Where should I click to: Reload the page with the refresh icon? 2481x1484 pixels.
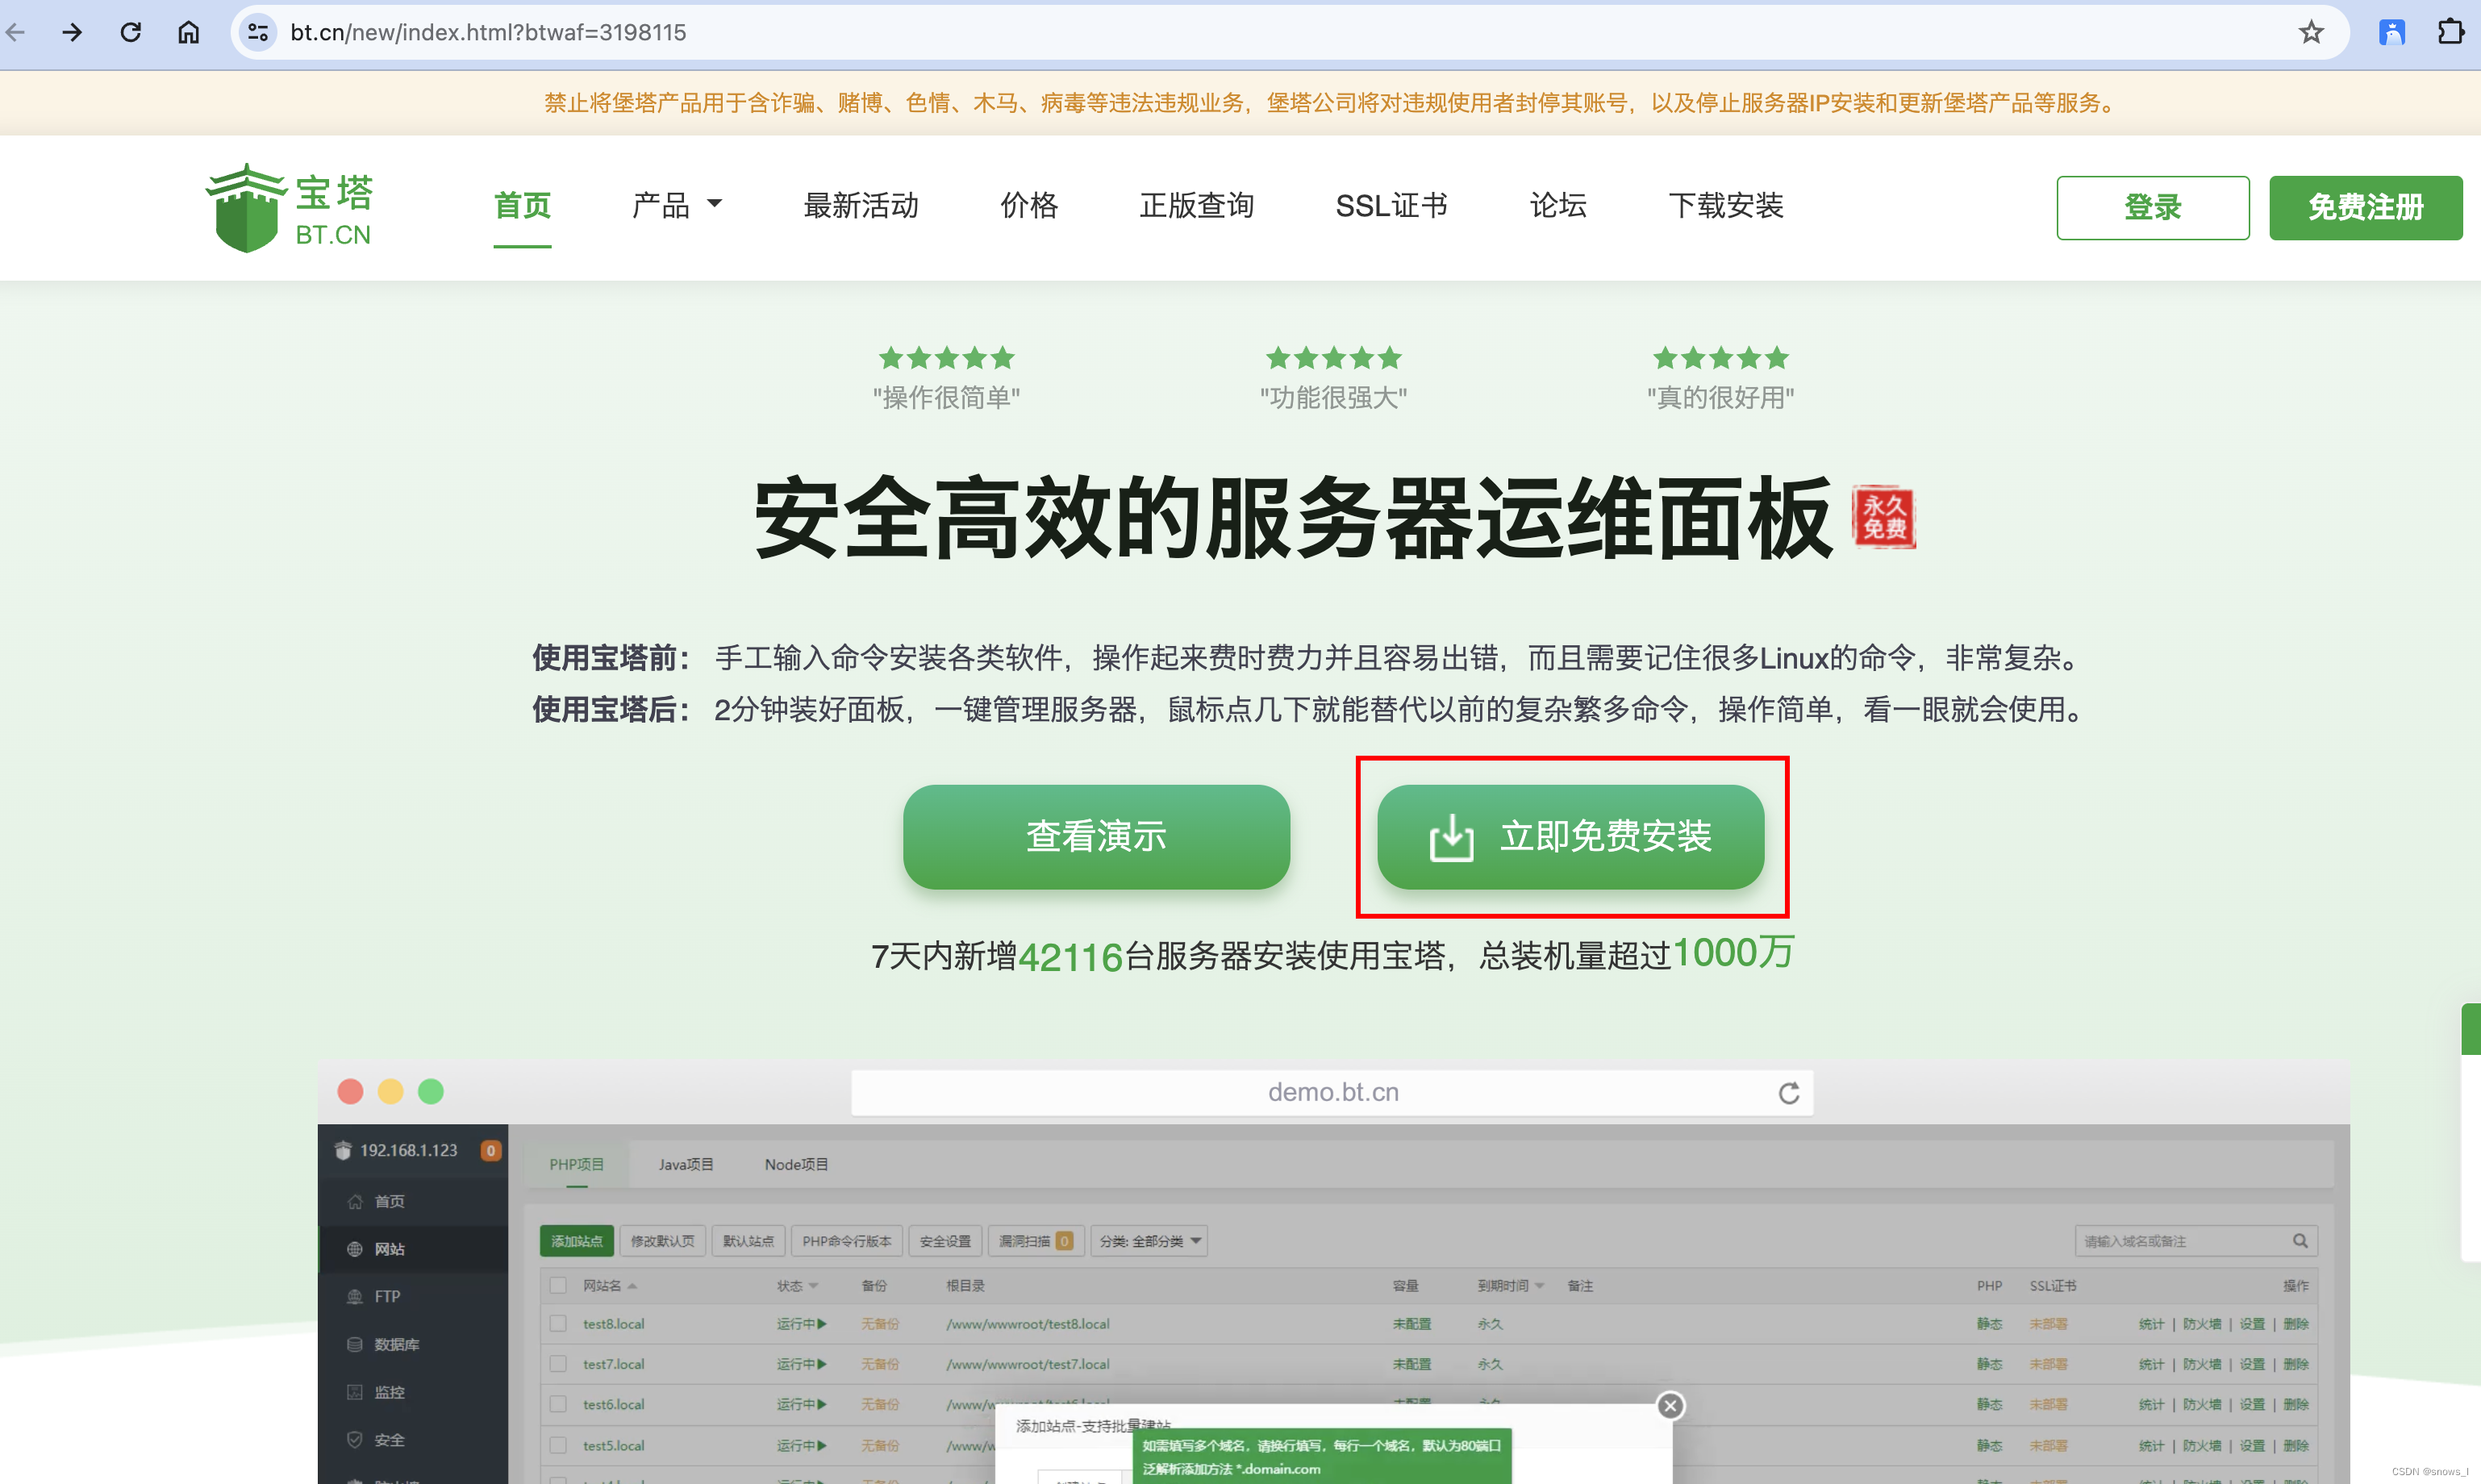pos(130,32)
